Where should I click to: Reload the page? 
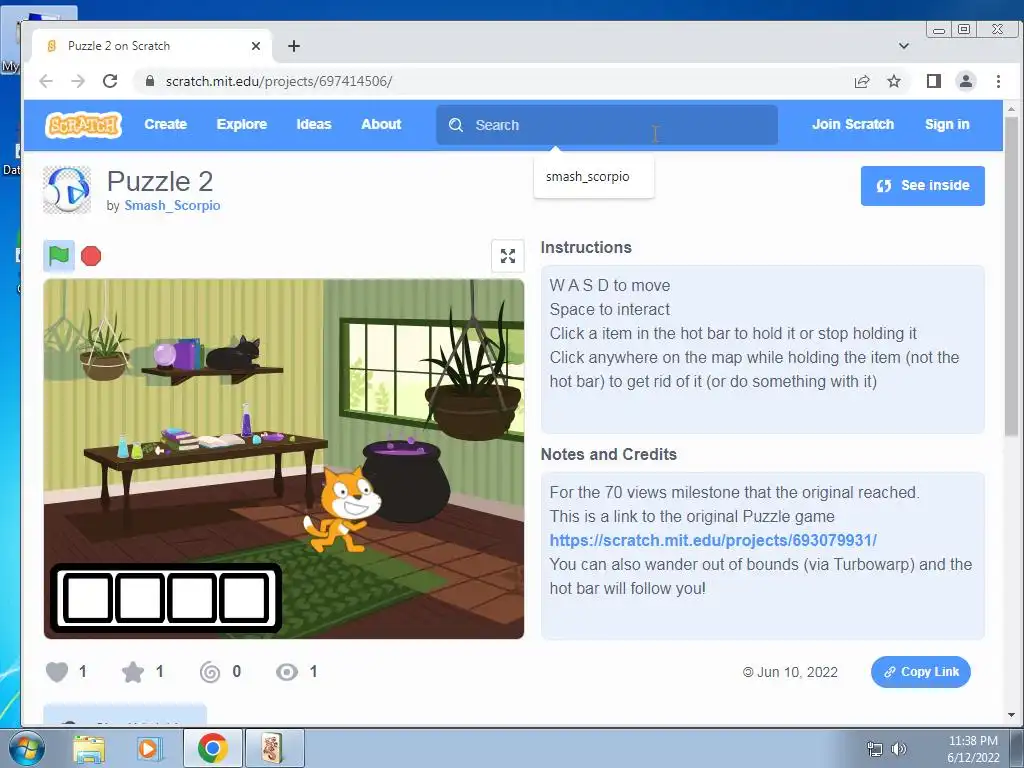[110, 81]
